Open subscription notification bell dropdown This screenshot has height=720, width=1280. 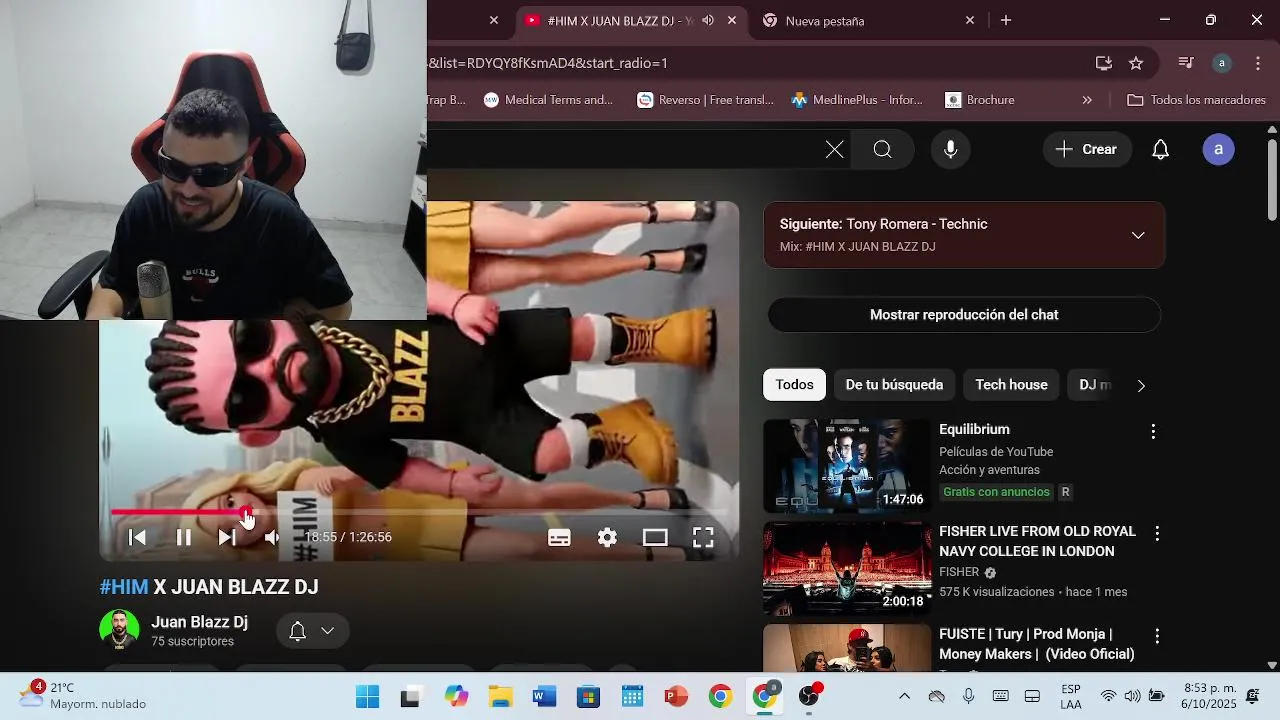tap(312, 631)
